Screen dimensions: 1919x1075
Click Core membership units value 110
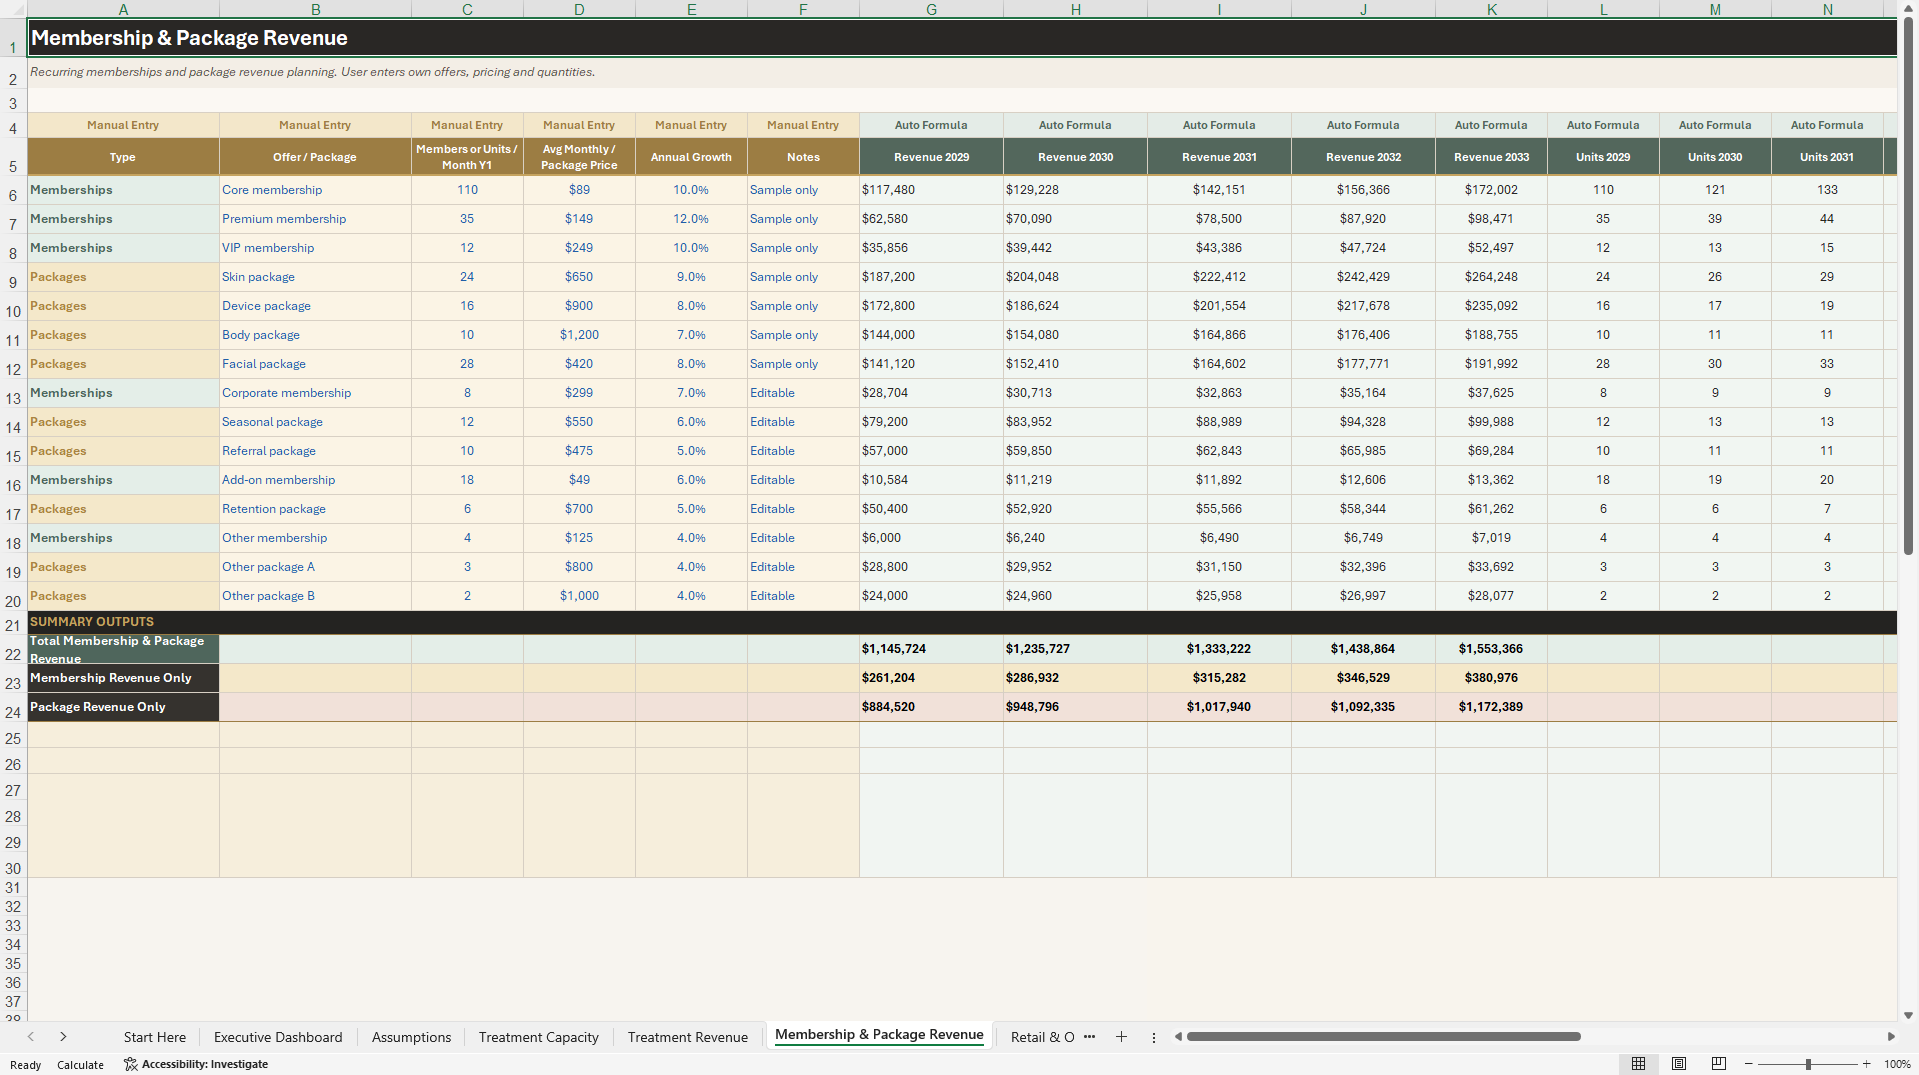[467, 190]
